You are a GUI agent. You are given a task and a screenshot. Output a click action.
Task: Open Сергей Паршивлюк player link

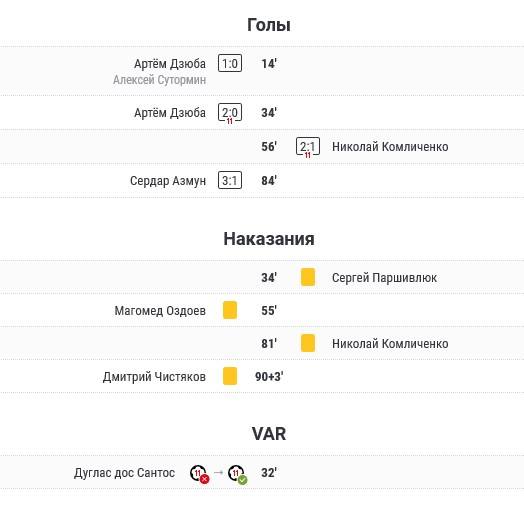[384, 278]
